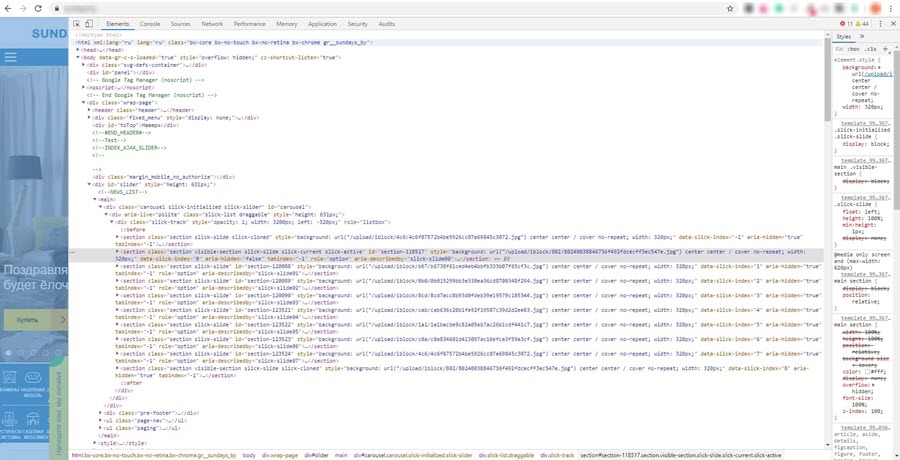Expand the pre-footer div node
The width and height of the screenshot is (900, 460).
pos(101,412)
